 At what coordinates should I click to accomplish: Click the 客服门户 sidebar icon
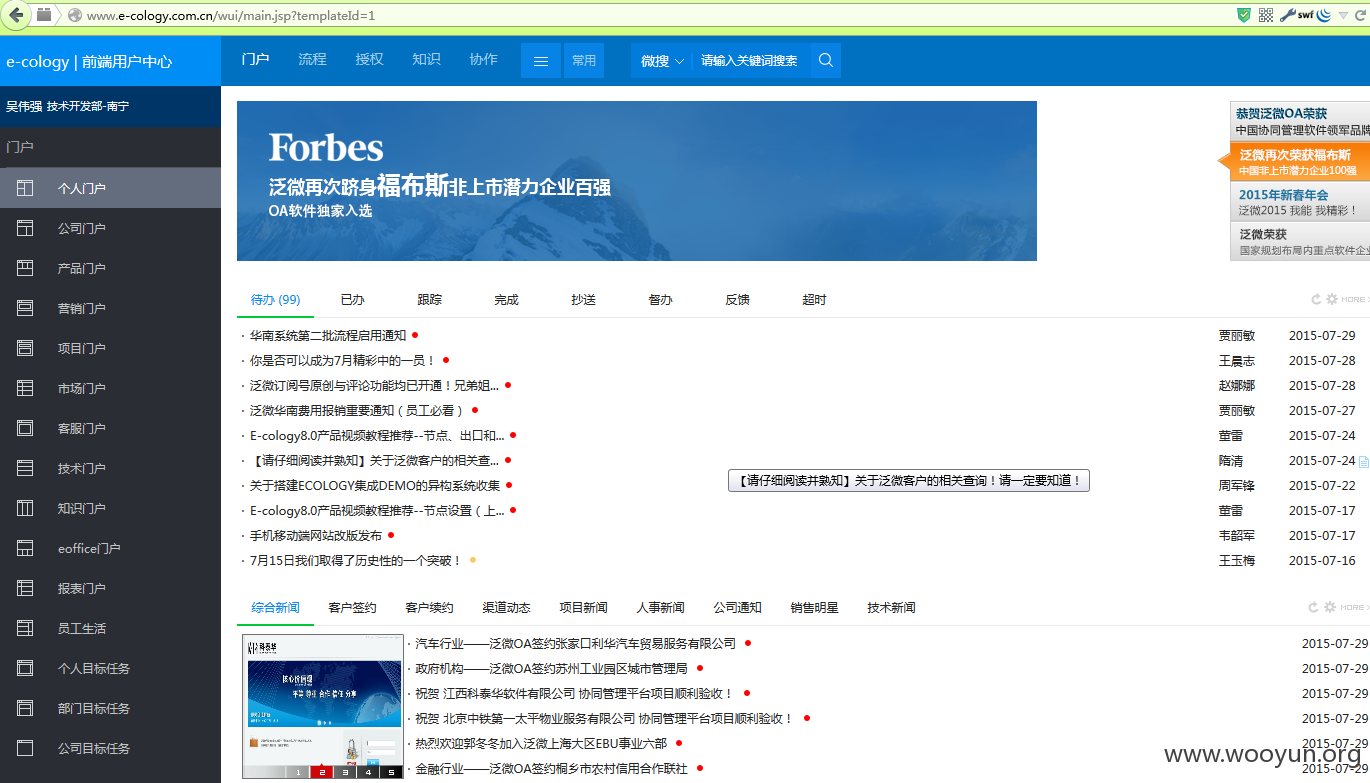coord(25,428)
